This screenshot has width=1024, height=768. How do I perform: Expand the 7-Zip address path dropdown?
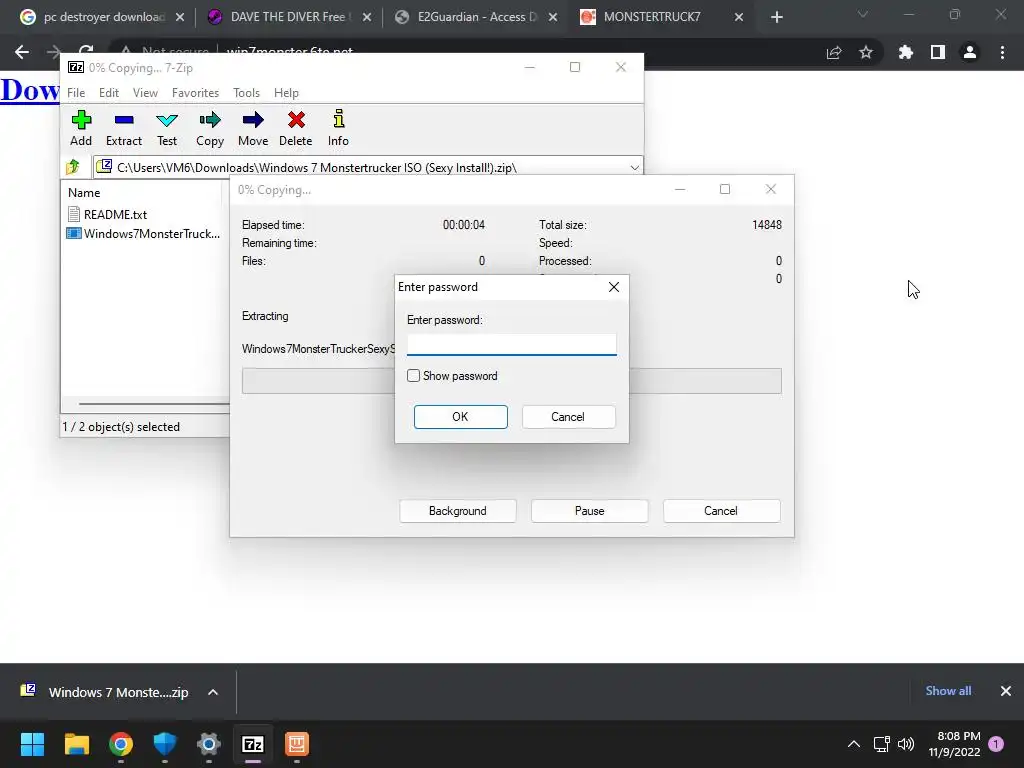[634, 168]
